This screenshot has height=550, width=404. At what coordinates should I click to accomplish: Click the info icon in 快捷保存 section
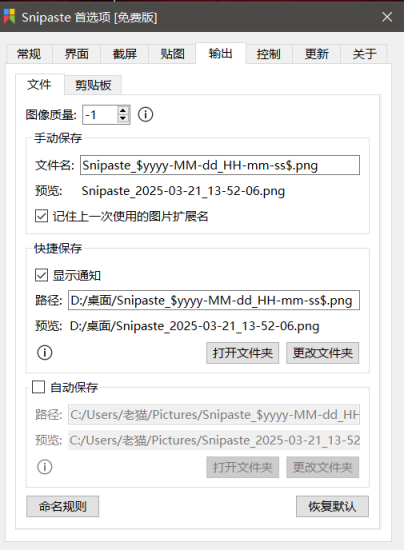point(45,352)
